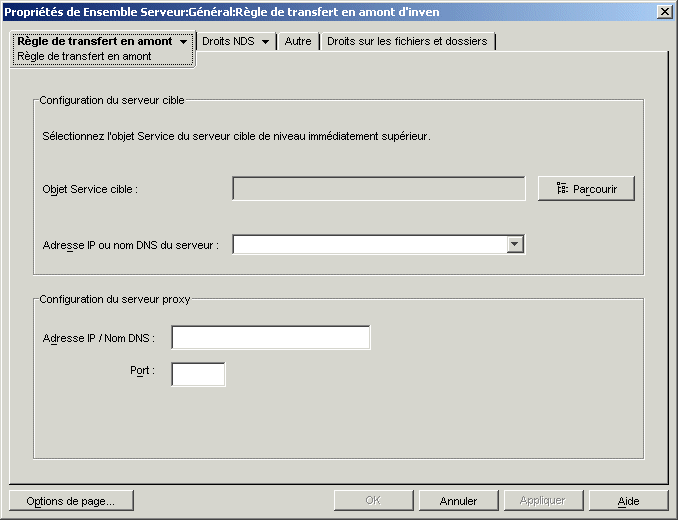Select the Règle de transfert en amont sub-page
Viewport: 678px width, 520px height.
click(x=84, y=56)
